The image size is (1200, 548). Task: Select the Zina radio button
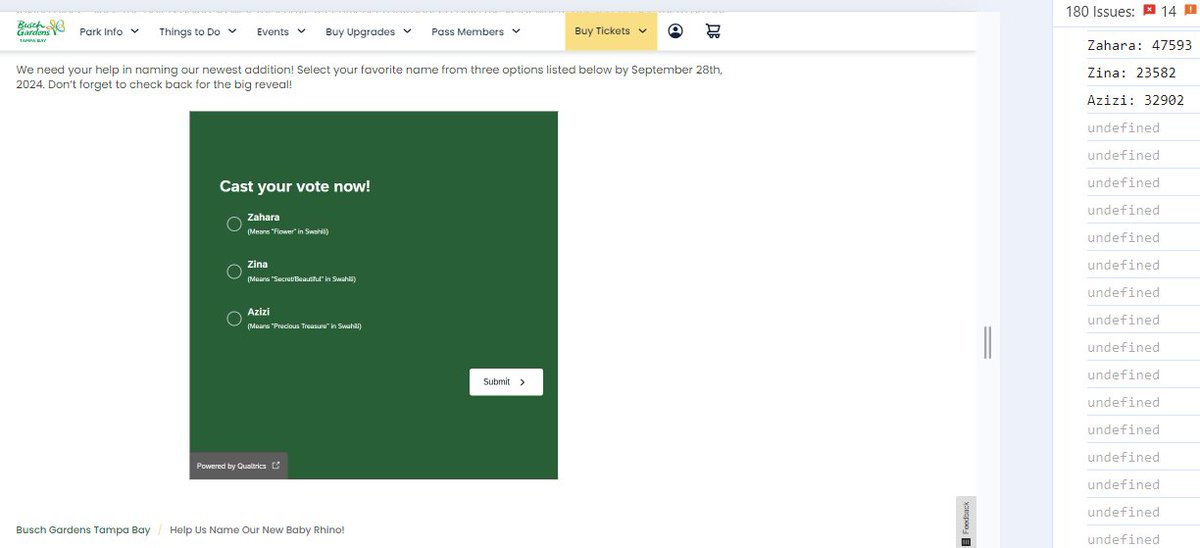tap(234, 271)
